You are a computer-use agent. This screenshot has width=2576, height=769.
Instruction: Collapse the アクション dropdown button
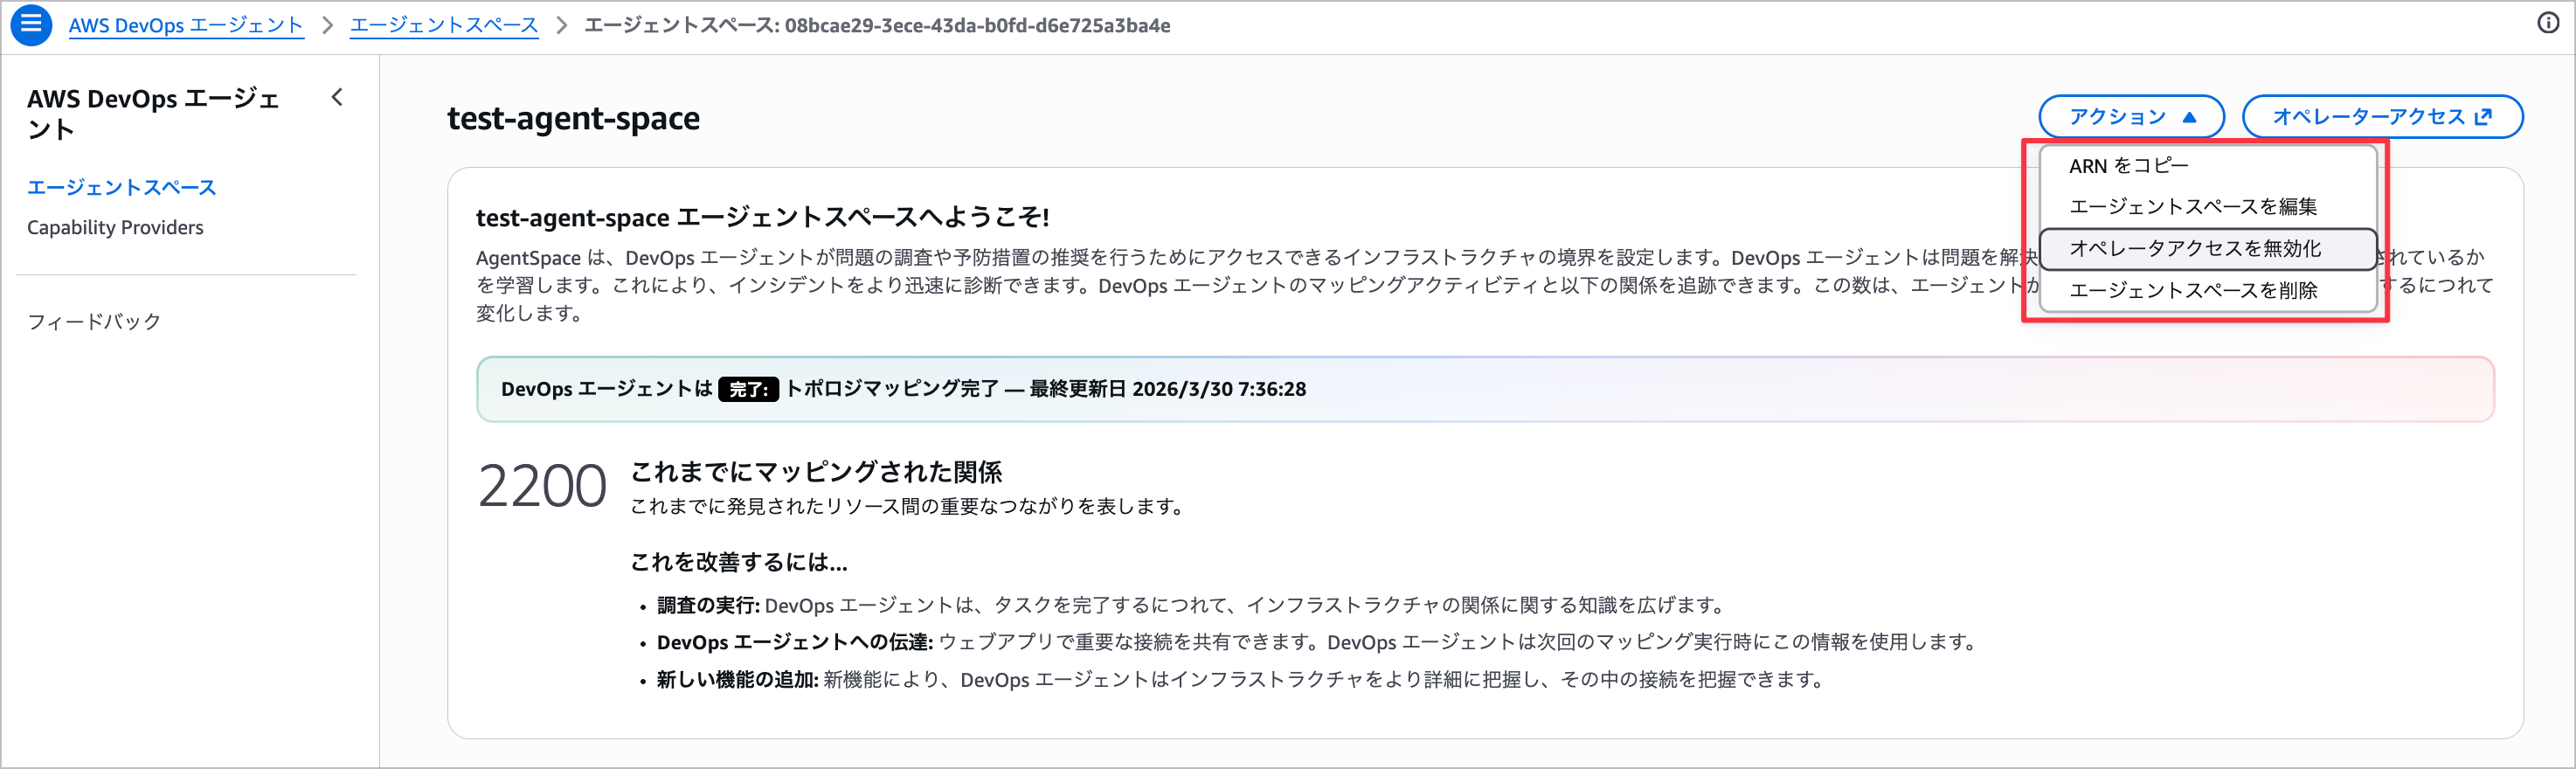(2131, 117)
